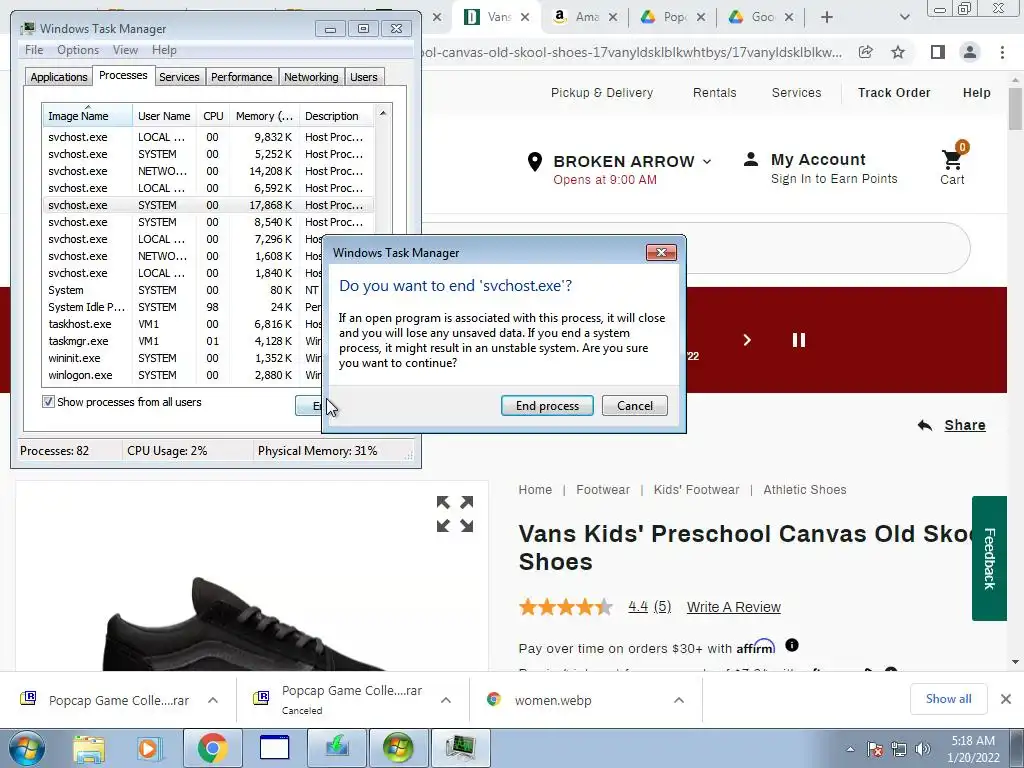Open the Feedback side tab
The image size is (1024, 768).
click(989, 558)
